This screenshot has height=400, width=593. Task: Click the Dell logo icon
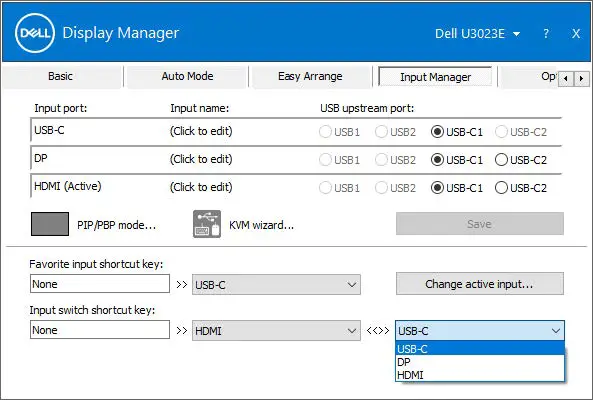pyautogui.click(x=35, y=33)
